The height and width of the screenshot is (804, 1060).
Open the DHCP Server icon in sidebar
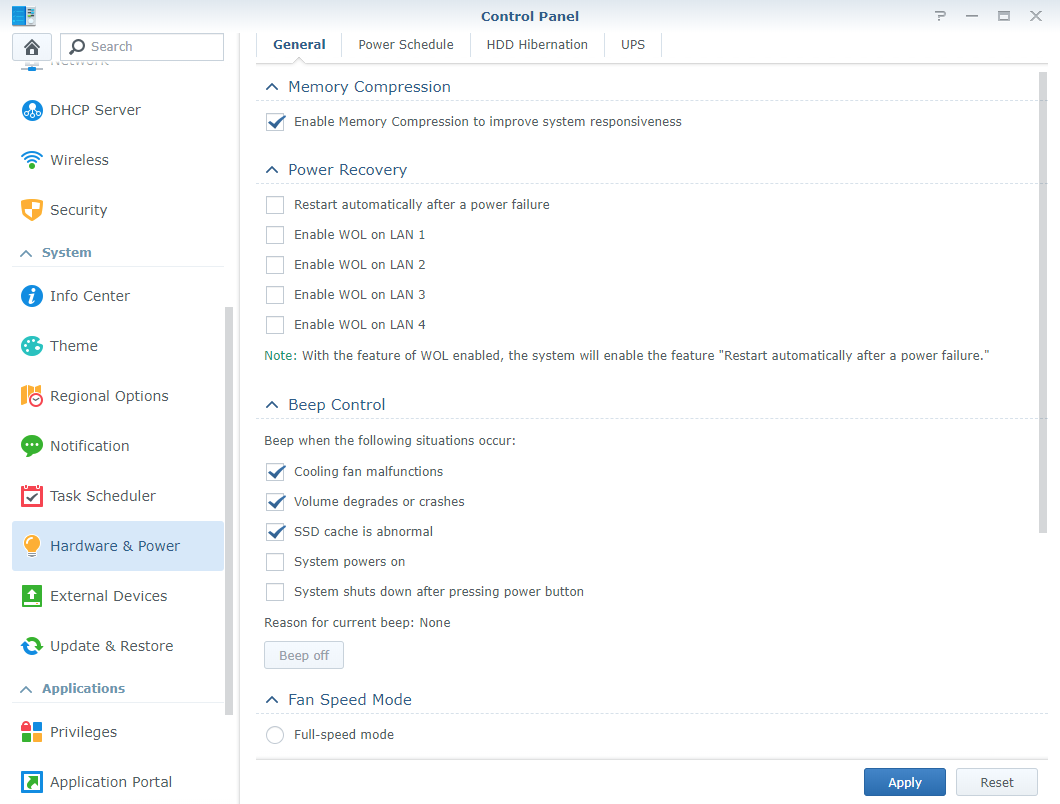coord(32,110)
